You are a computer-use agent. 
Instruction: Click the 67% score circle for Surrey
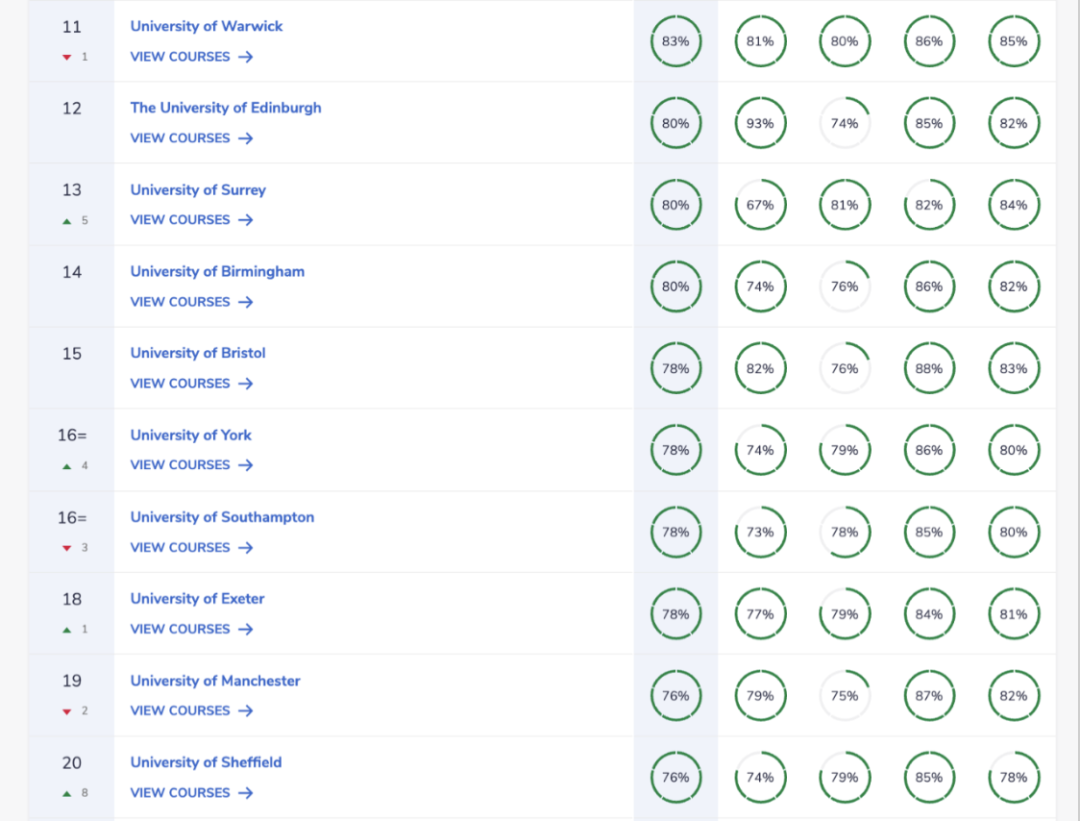[x=760, y=205]
